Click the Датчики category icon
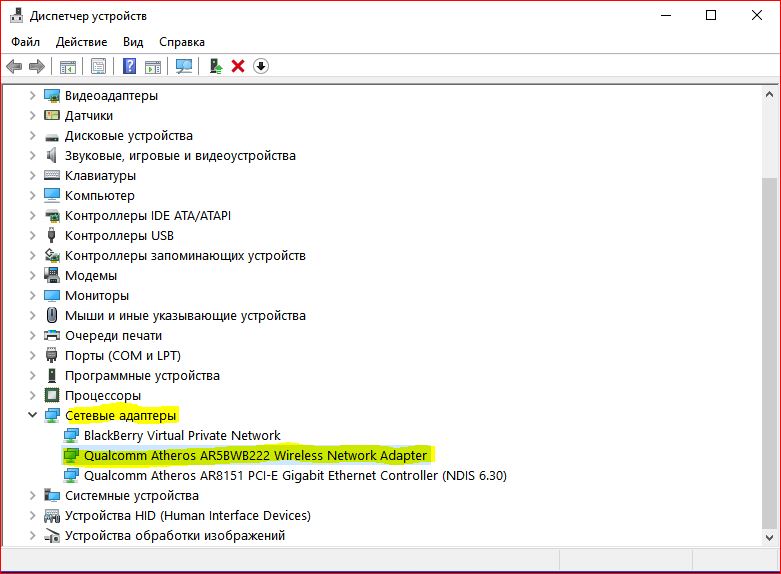This screenshot has height=574, width=781. [x=52, y=116]
